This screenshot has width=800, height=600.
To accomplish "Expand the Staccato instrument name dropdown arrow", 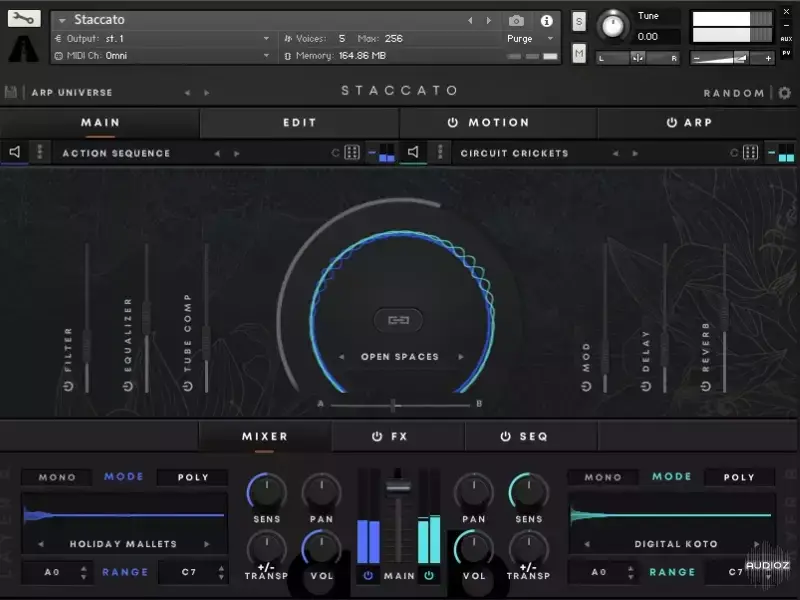I will pyautogui.click(x=62, y=20).
